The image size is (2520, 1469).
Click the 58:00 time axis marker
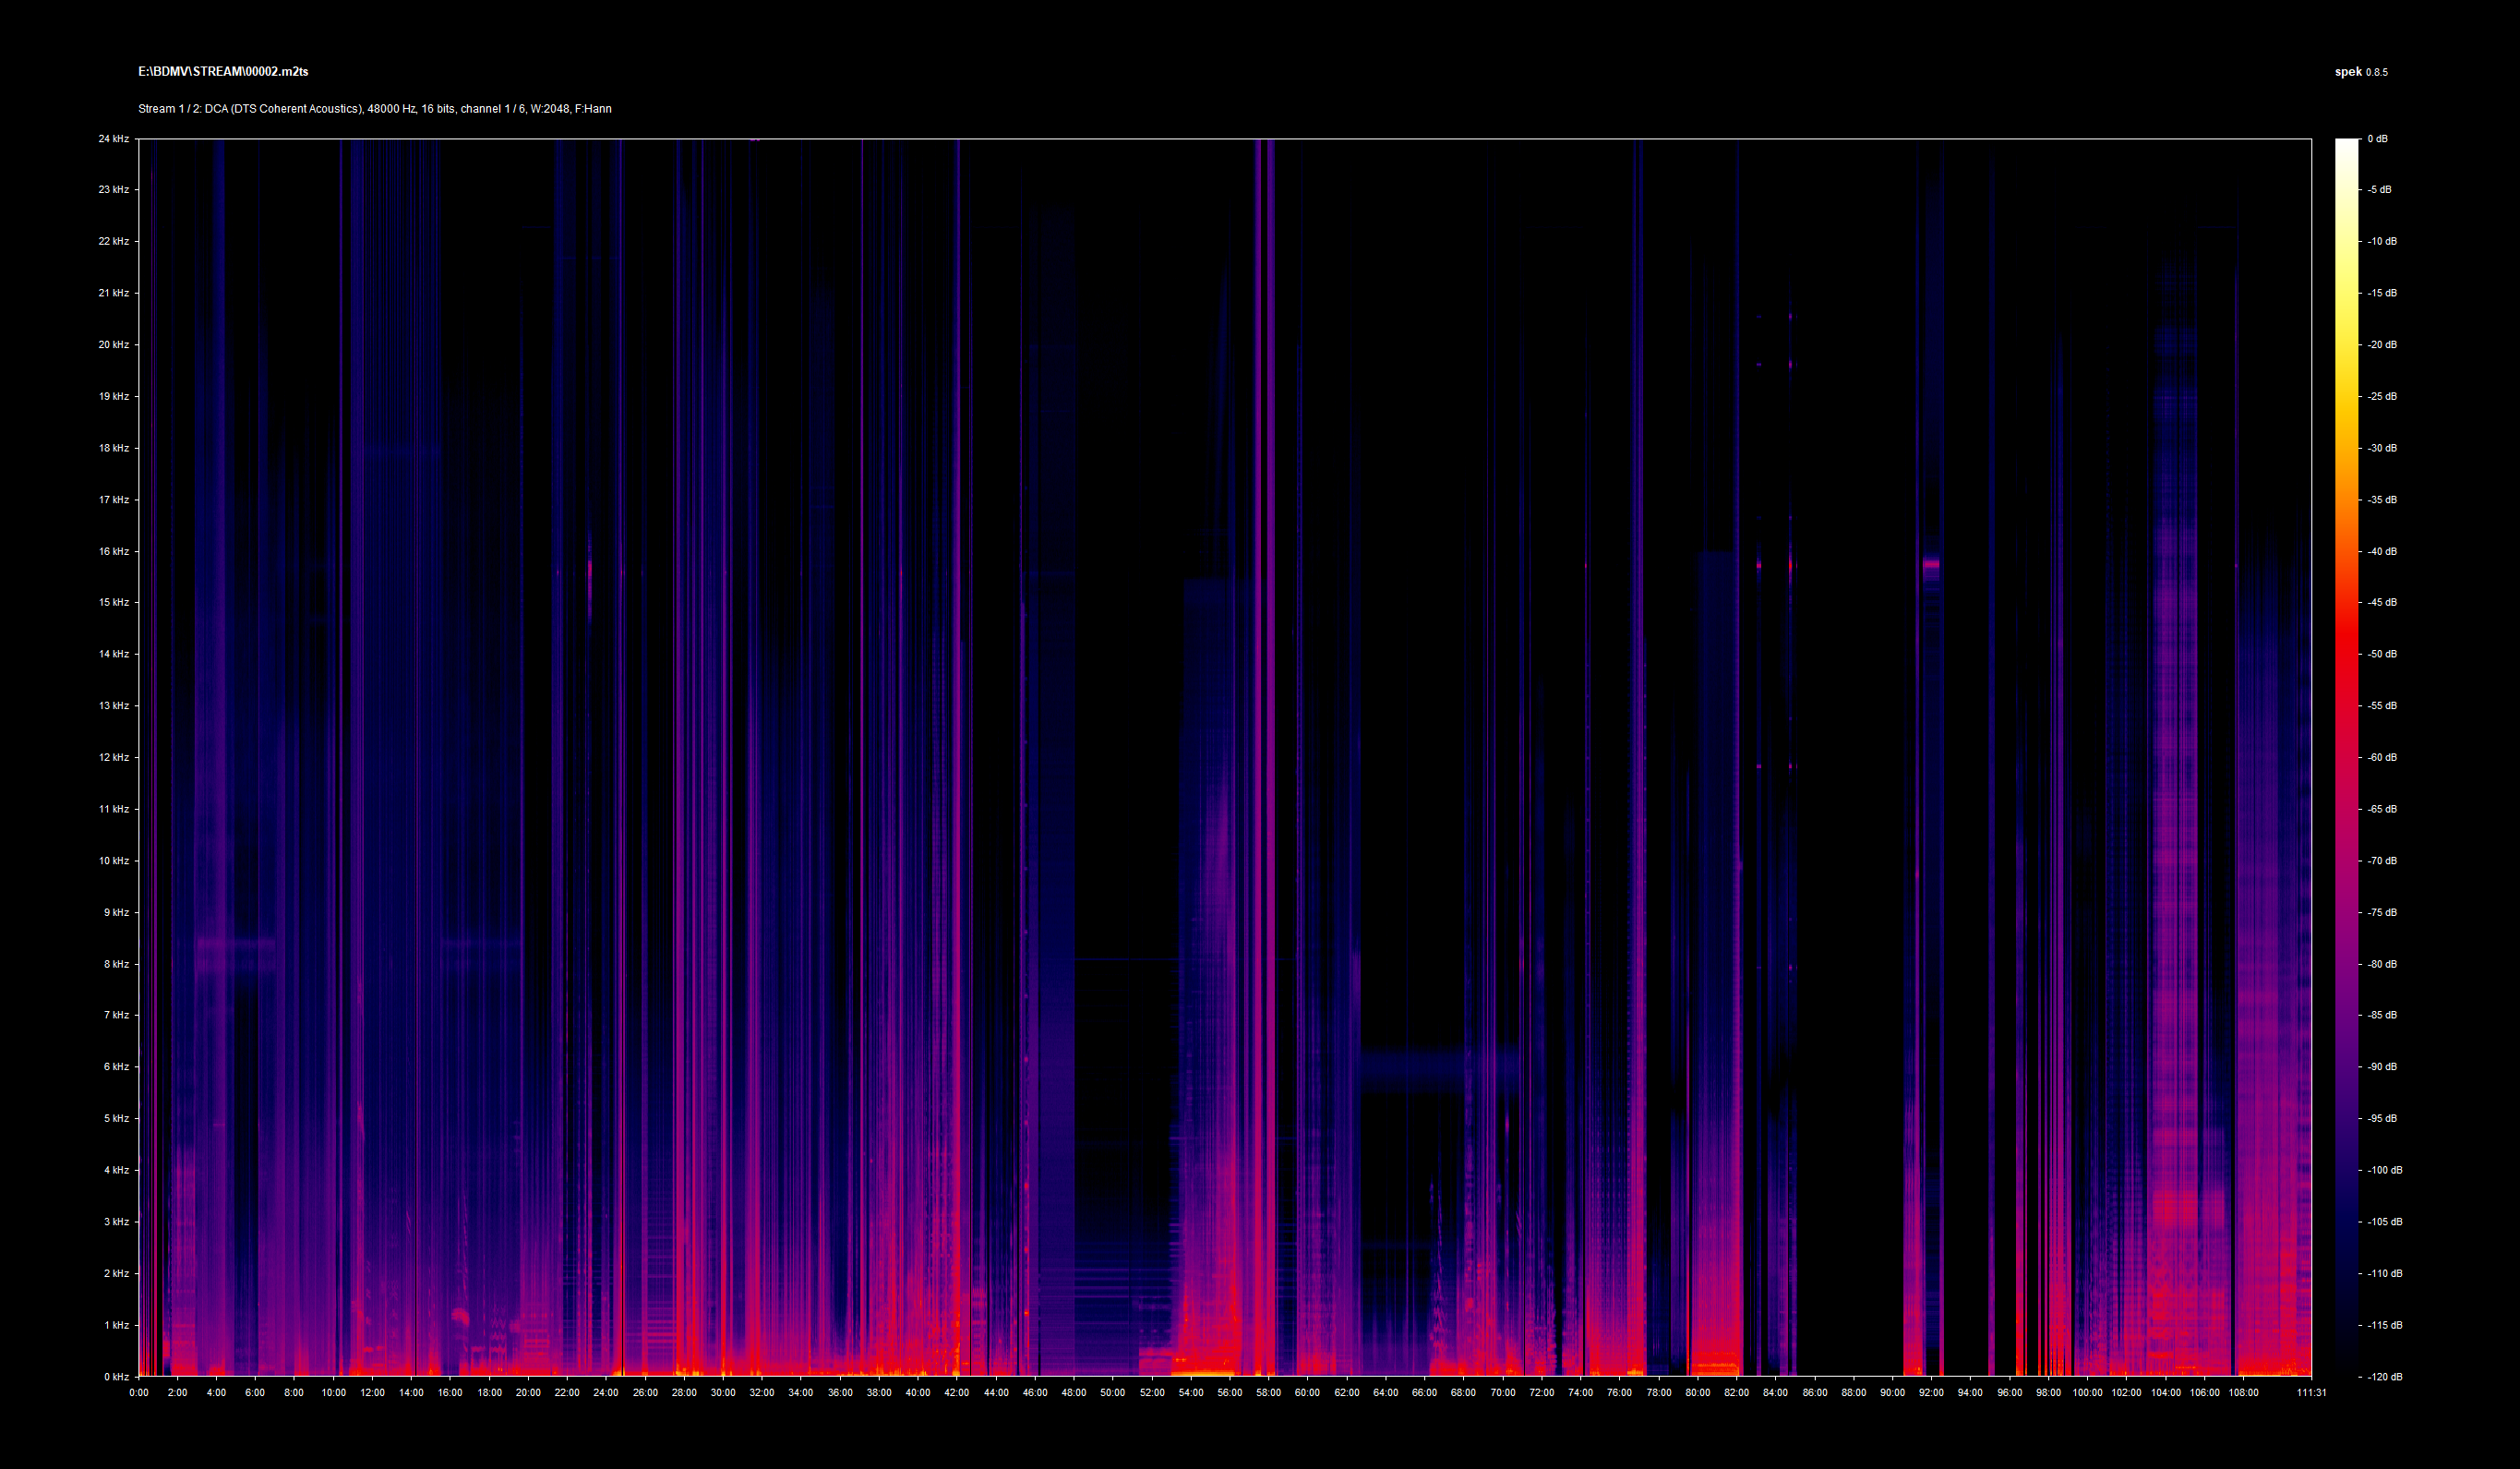point(1268,1393)
